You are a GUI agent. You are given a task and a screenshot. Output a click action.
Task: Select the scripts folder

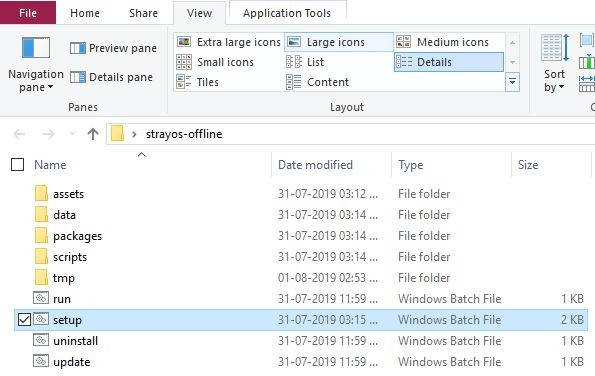41,257
